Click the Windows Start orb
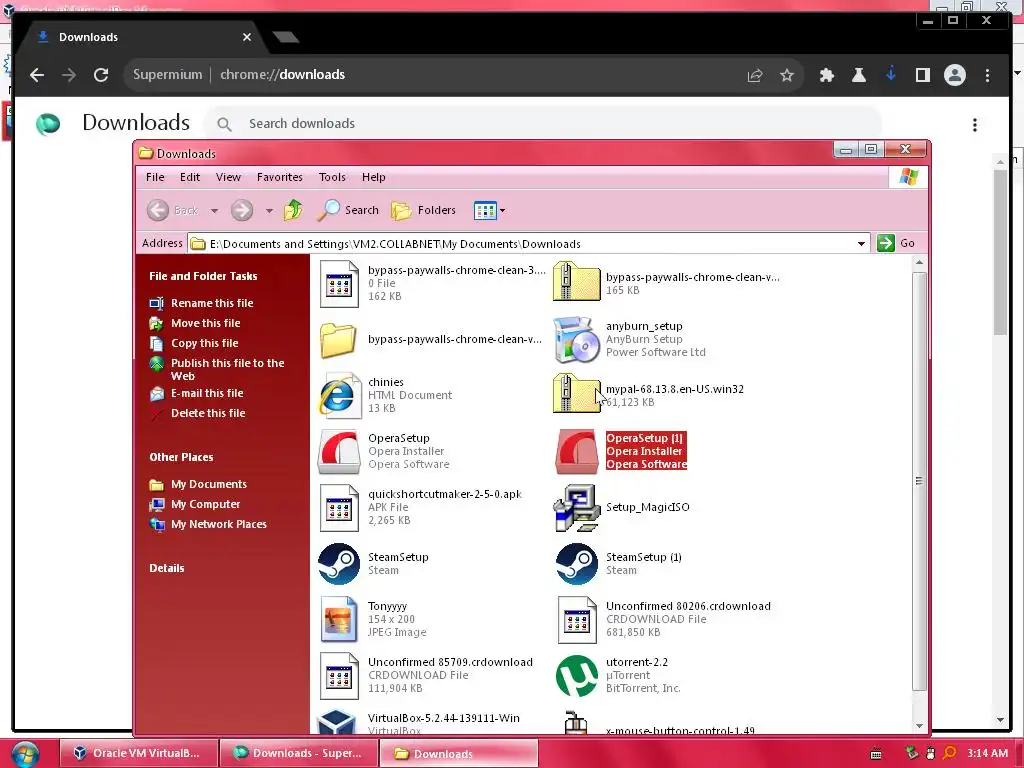Screen dimensions: 1024x768 [25, 754]
